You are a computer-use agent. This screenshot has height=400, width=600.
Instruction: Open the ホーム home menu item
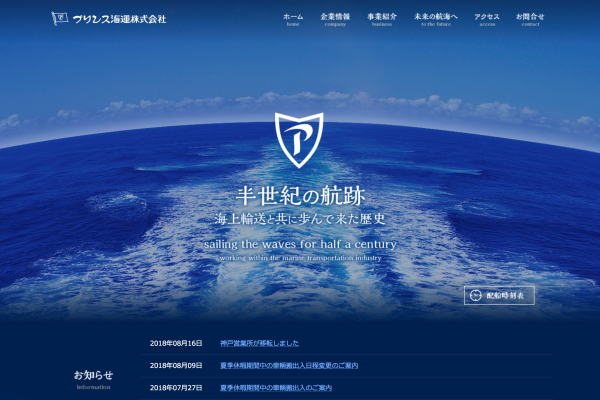coord(293,20)
